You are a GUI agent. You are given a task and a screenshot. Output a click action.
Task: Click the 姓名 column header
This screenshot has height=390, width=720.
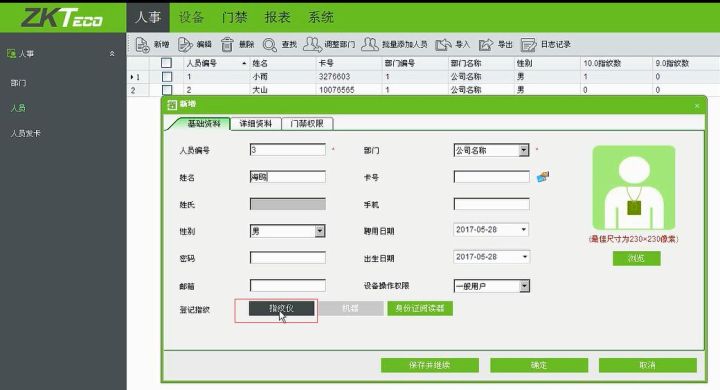[282, 63]
